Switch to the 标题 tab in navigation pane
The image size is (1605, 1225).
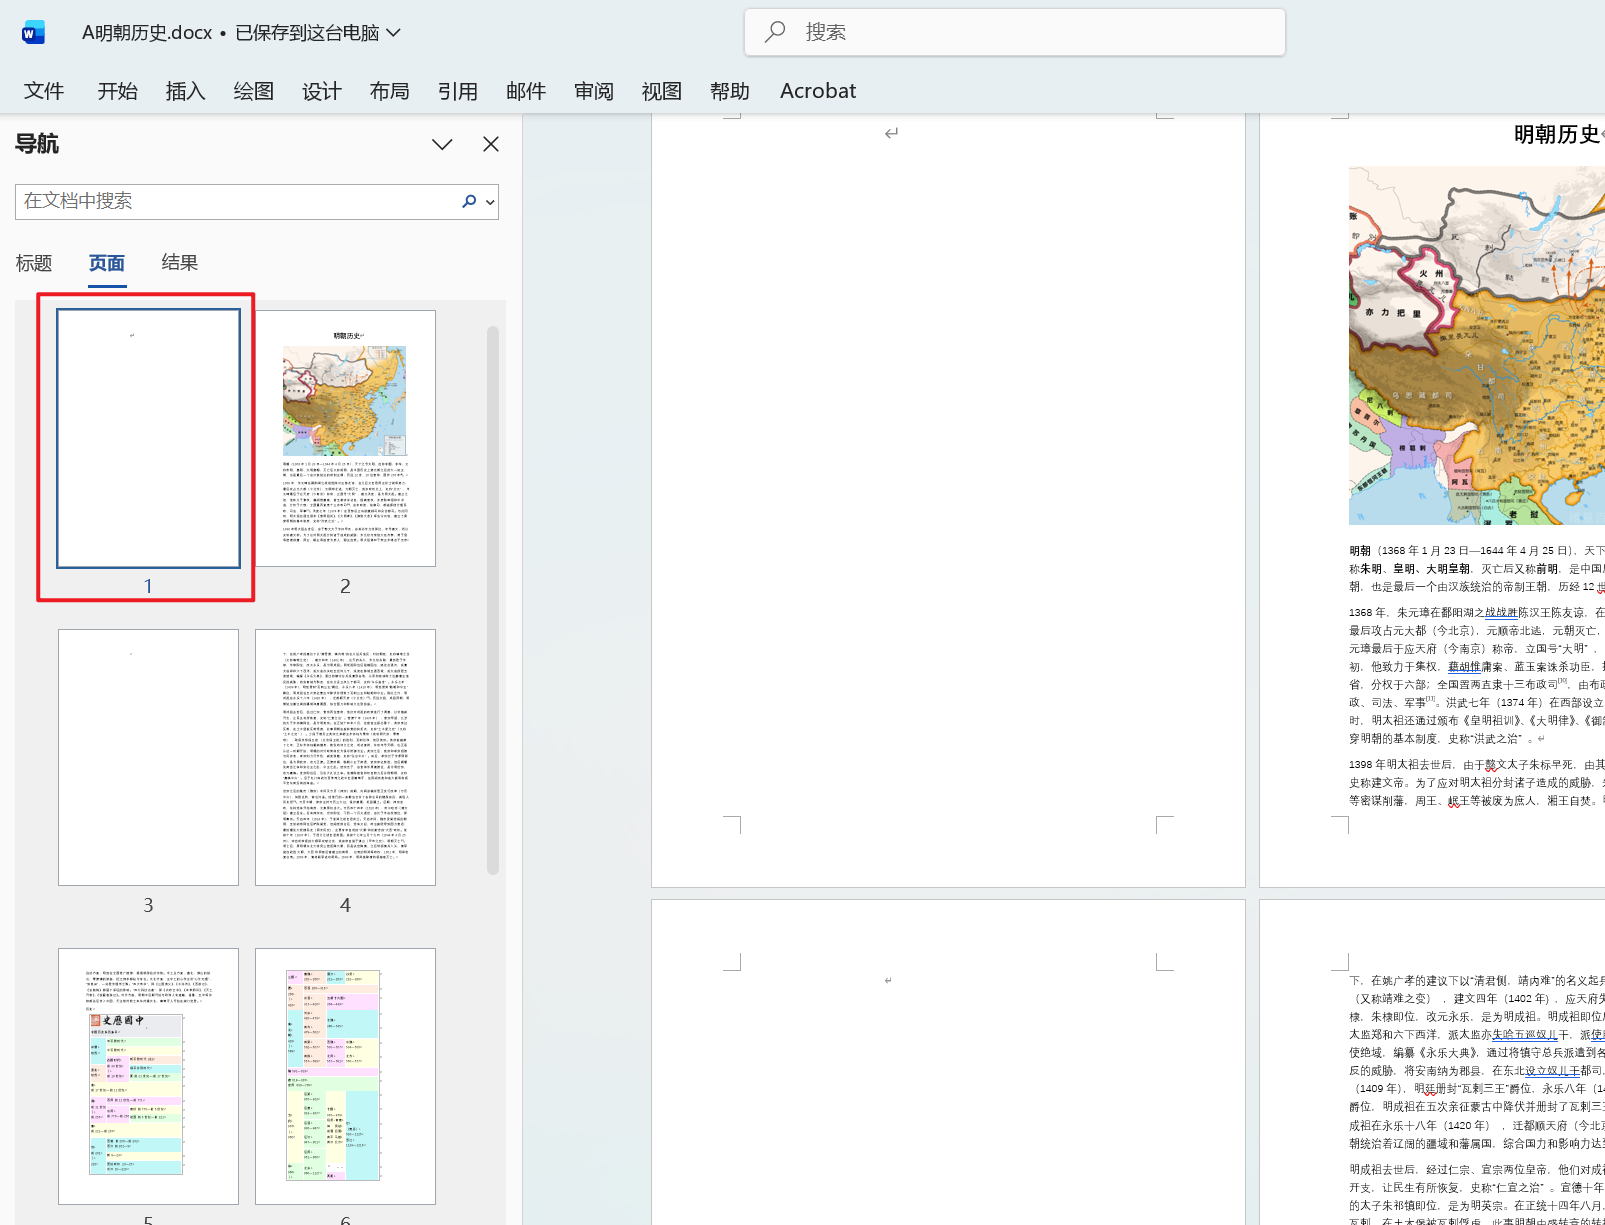34,262
